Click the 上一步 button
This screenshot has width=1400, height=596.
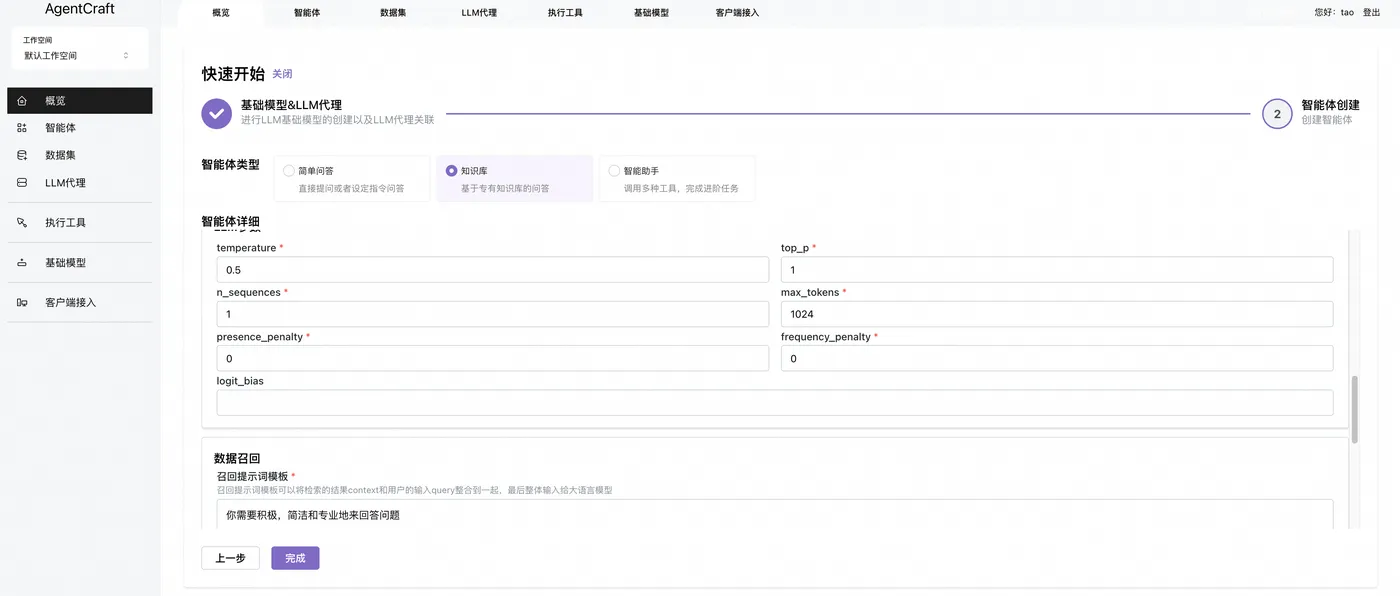click(x=230, y=558)
